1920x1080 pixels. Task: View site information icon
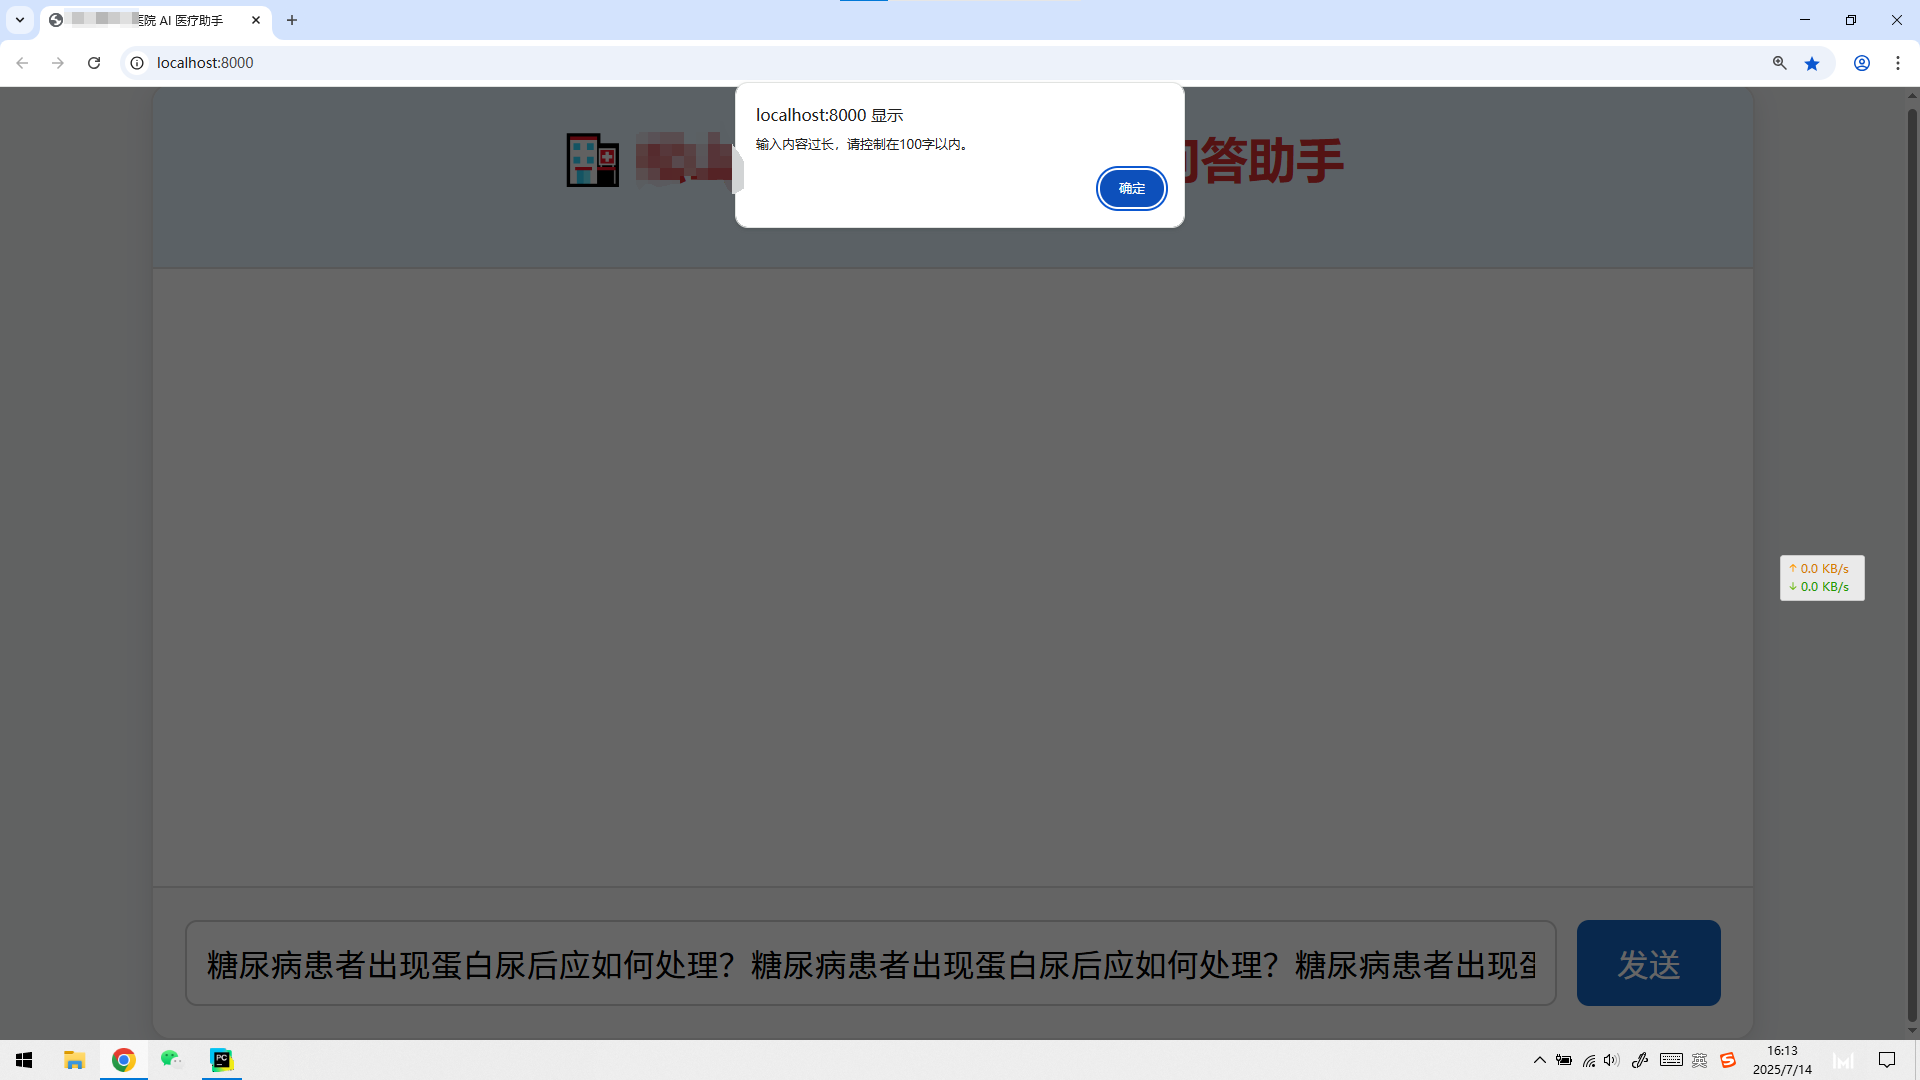137,63
